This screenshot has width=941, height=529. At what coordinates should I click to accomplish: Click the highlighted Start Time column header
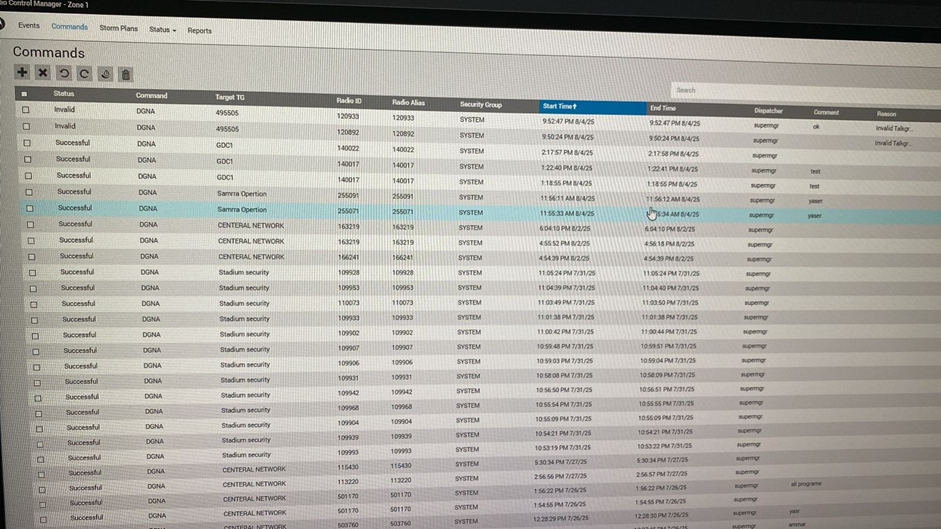592,107
